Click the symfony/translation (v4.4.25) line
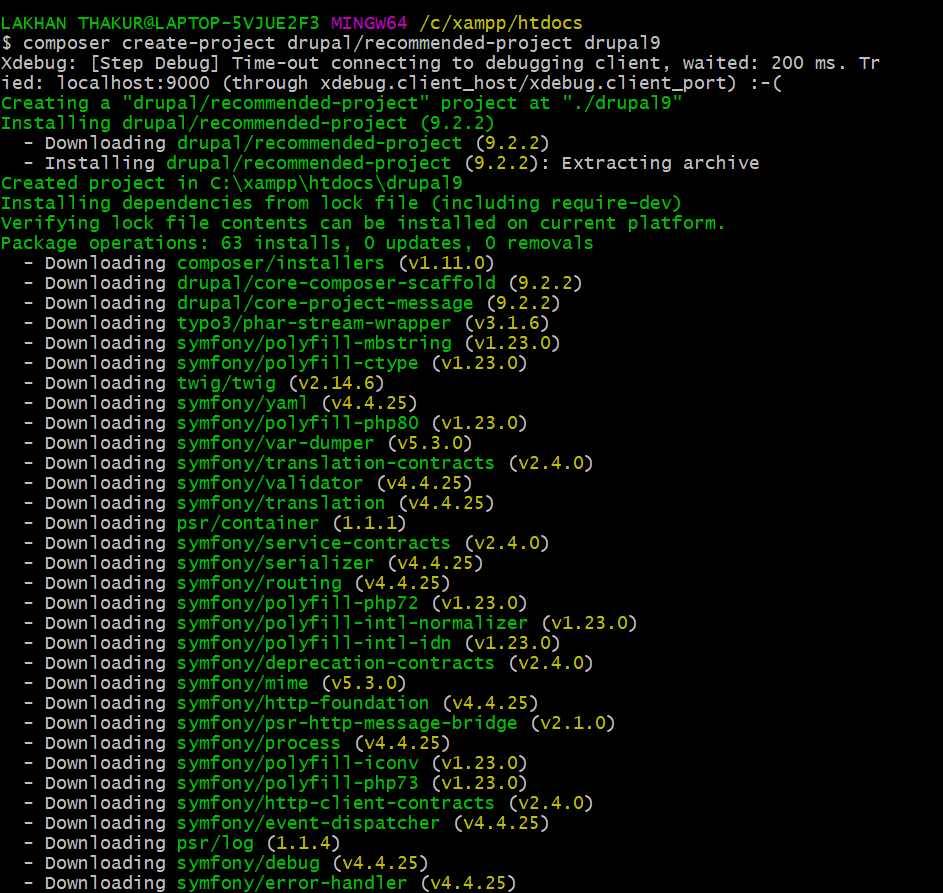Viewport: 943px width, 893px height. click(x=259, y=503)
